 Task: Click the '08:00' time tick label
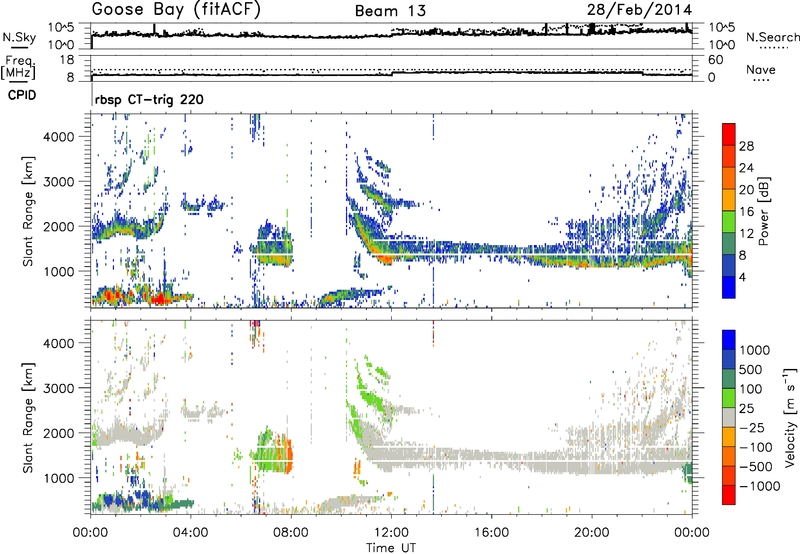point(291,533)
